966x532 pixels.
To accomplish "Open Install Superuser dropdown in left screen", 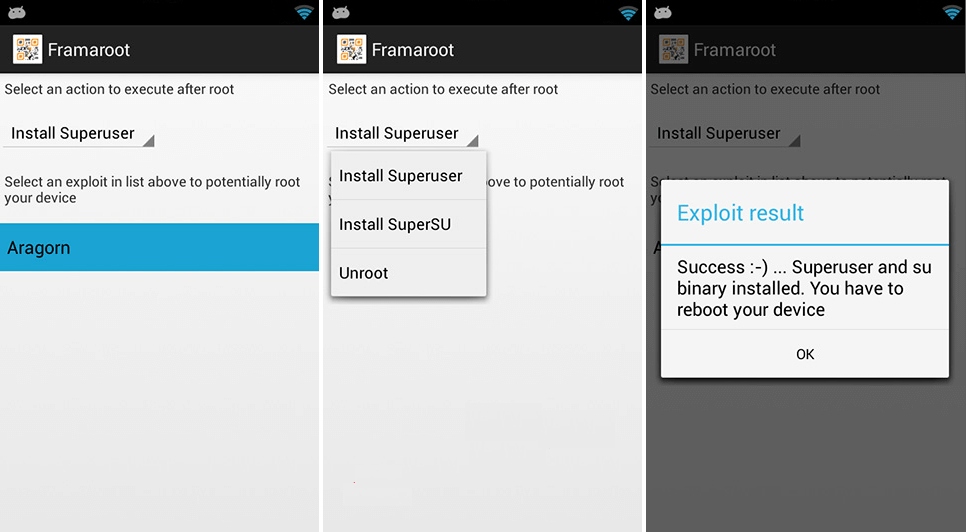I will coord(79,133).
